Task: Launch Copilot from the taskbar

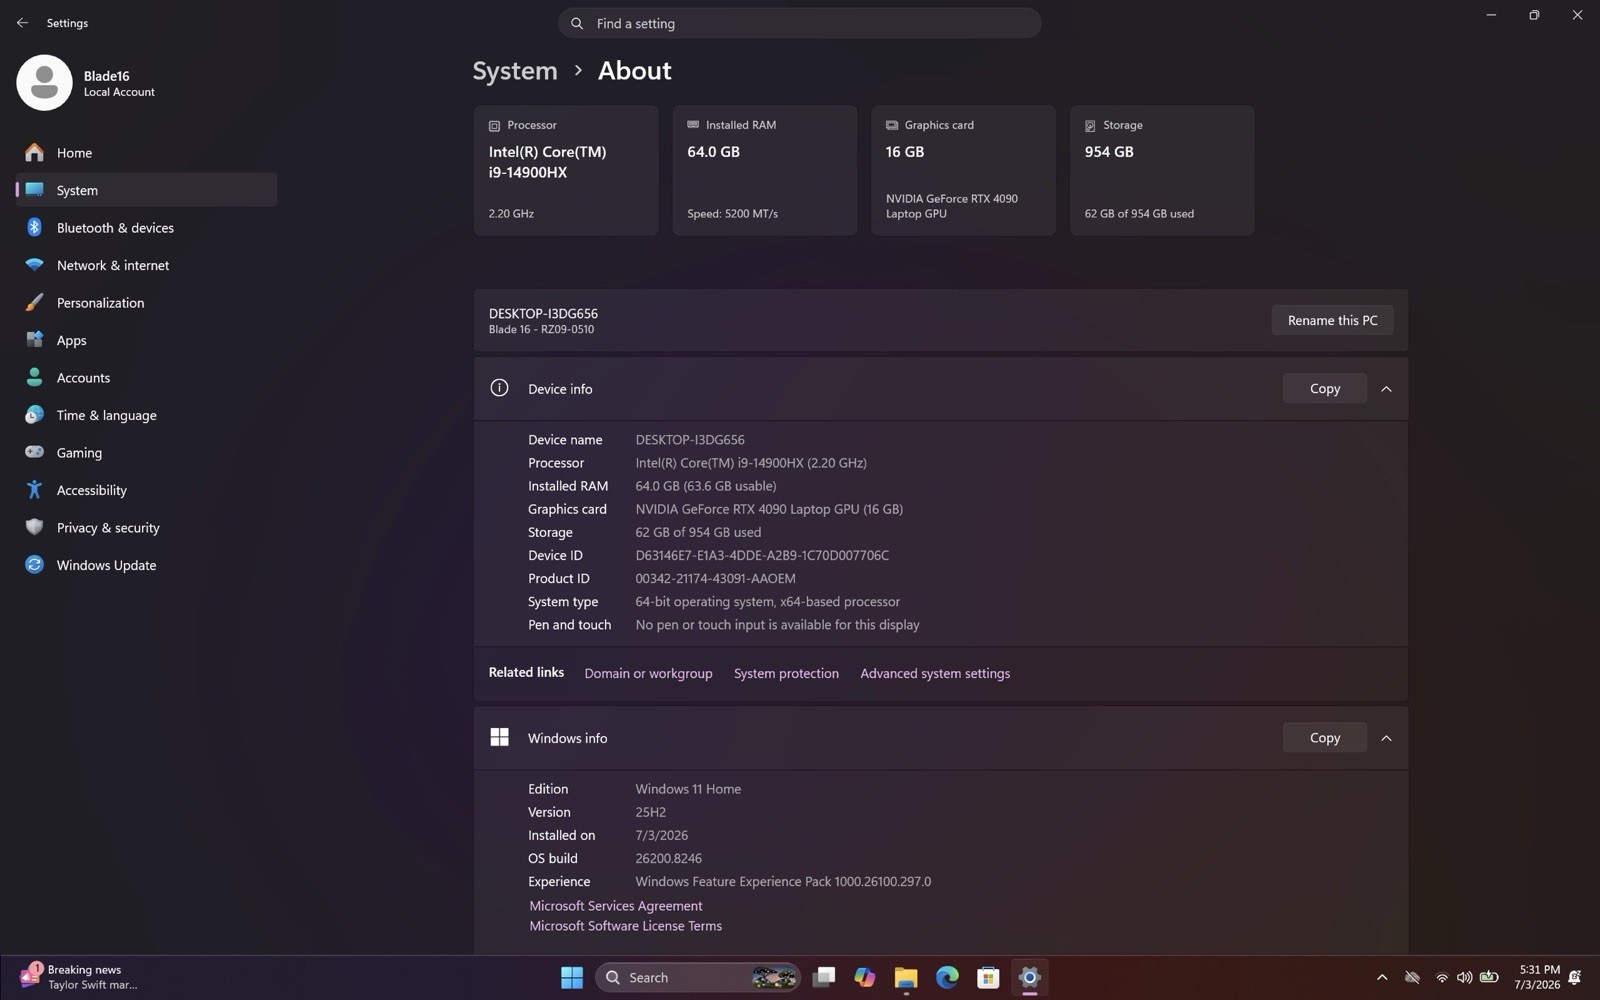Action: pyautogui.click(x=865, y=977)
